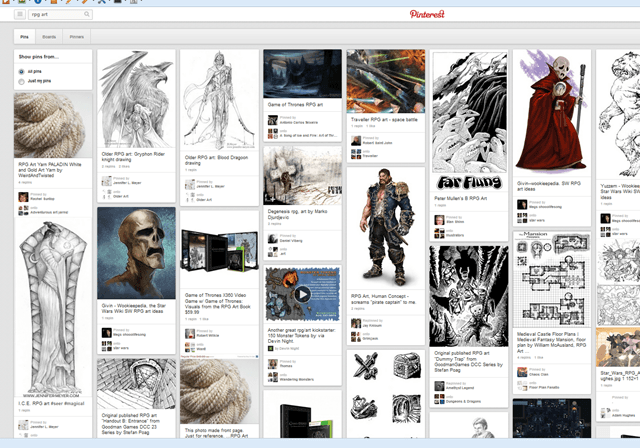
Task: Switch to the Pins tab
Action: click(x=24, y=37)
